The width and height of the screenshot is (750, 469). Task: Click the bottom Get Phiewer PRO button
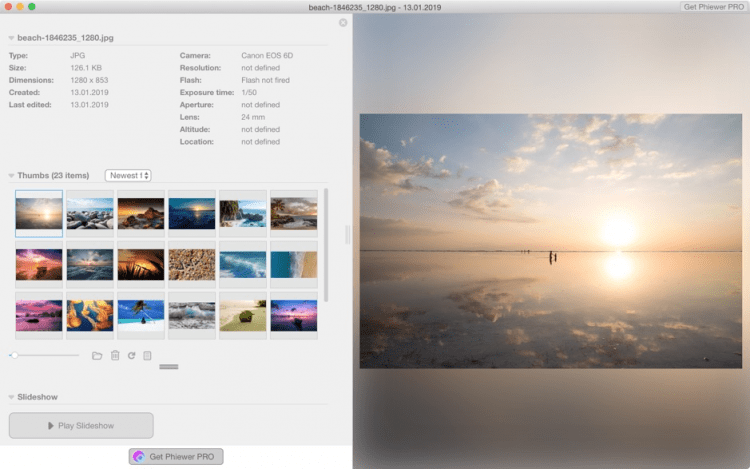click(x=176, y=456)
